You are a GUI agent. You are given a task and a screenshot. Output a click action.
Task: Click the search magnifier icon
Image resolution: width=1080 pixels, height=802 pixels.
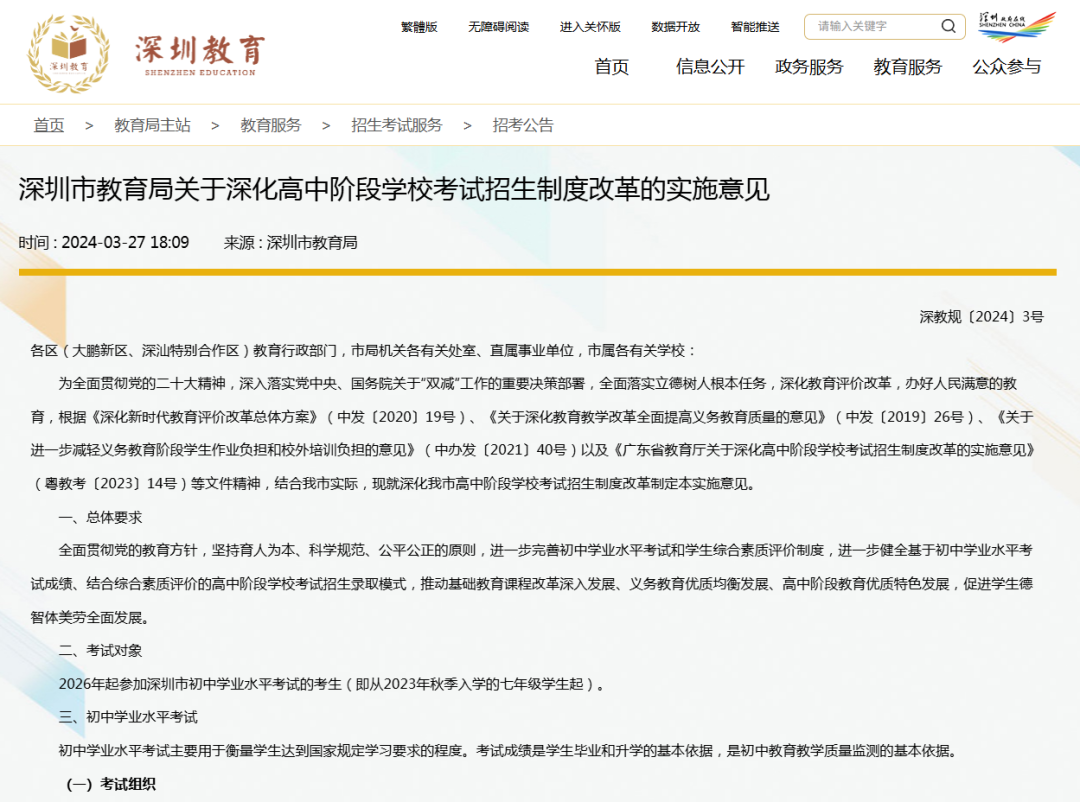coord(948,26)
